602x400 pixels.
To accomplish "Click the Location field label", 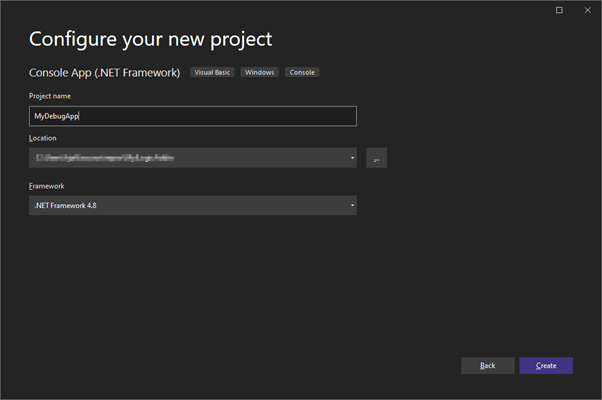I will 43,137.
